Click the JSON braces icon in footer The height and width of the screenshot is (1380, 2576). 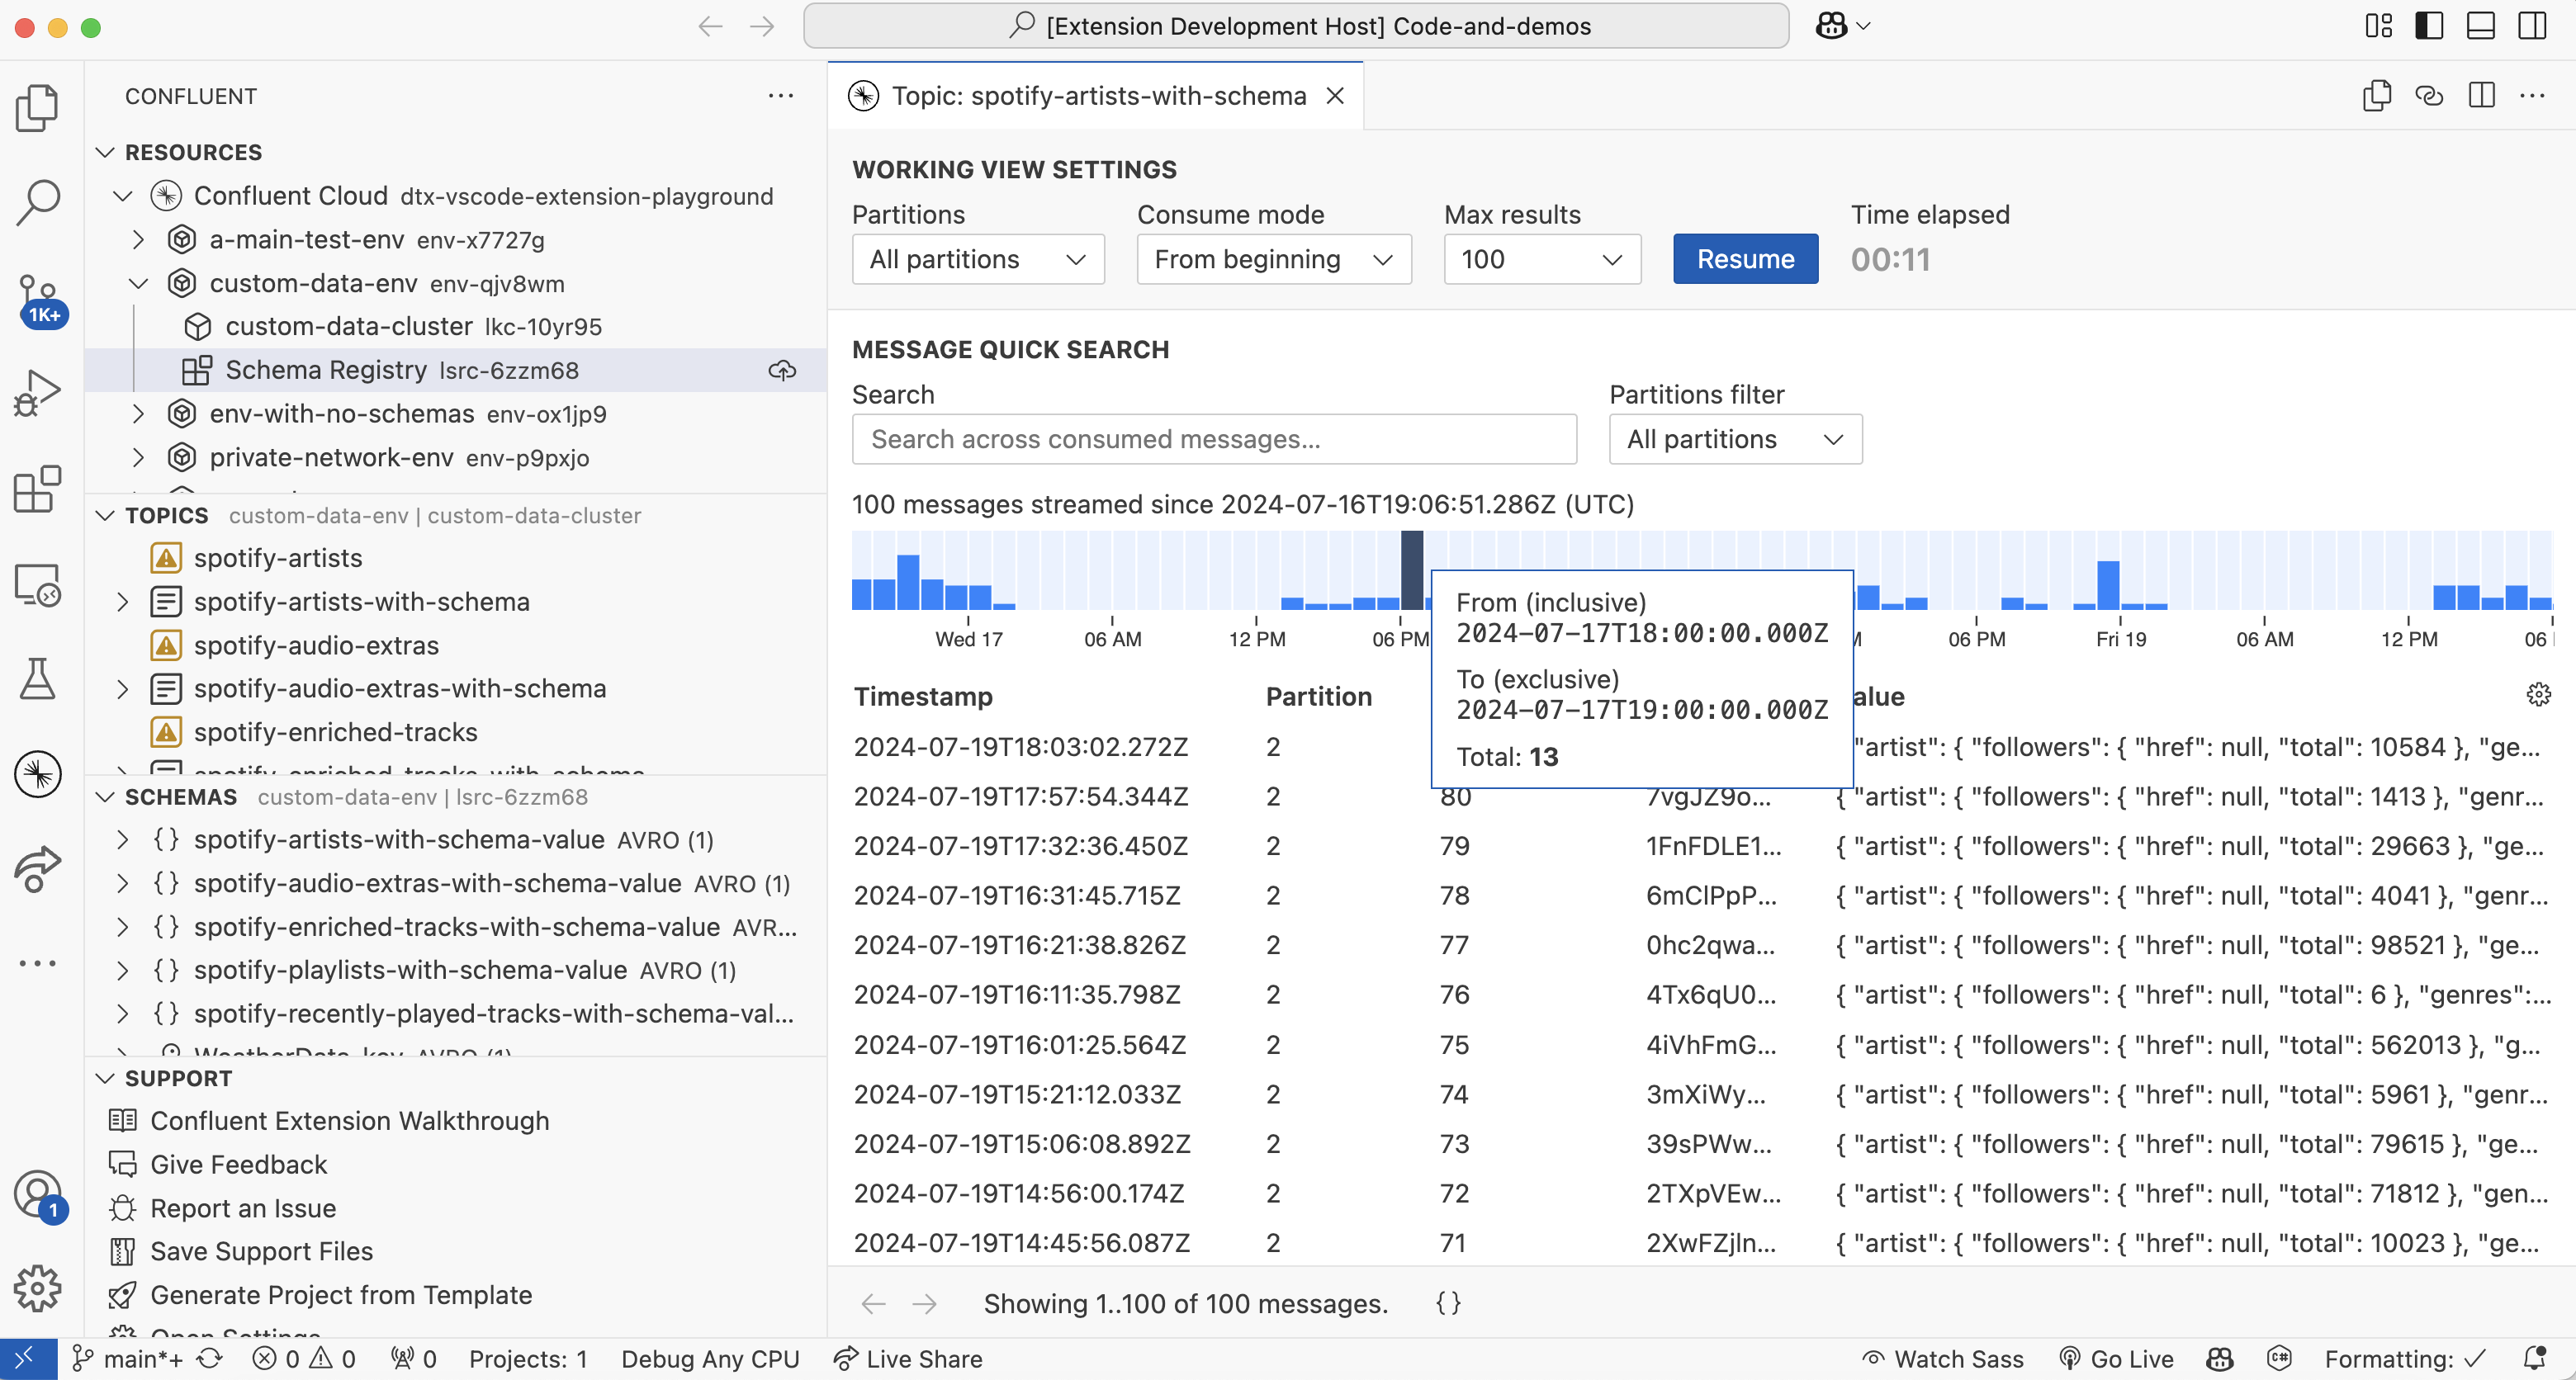pyautogui.click(x=1448, y=1303)
